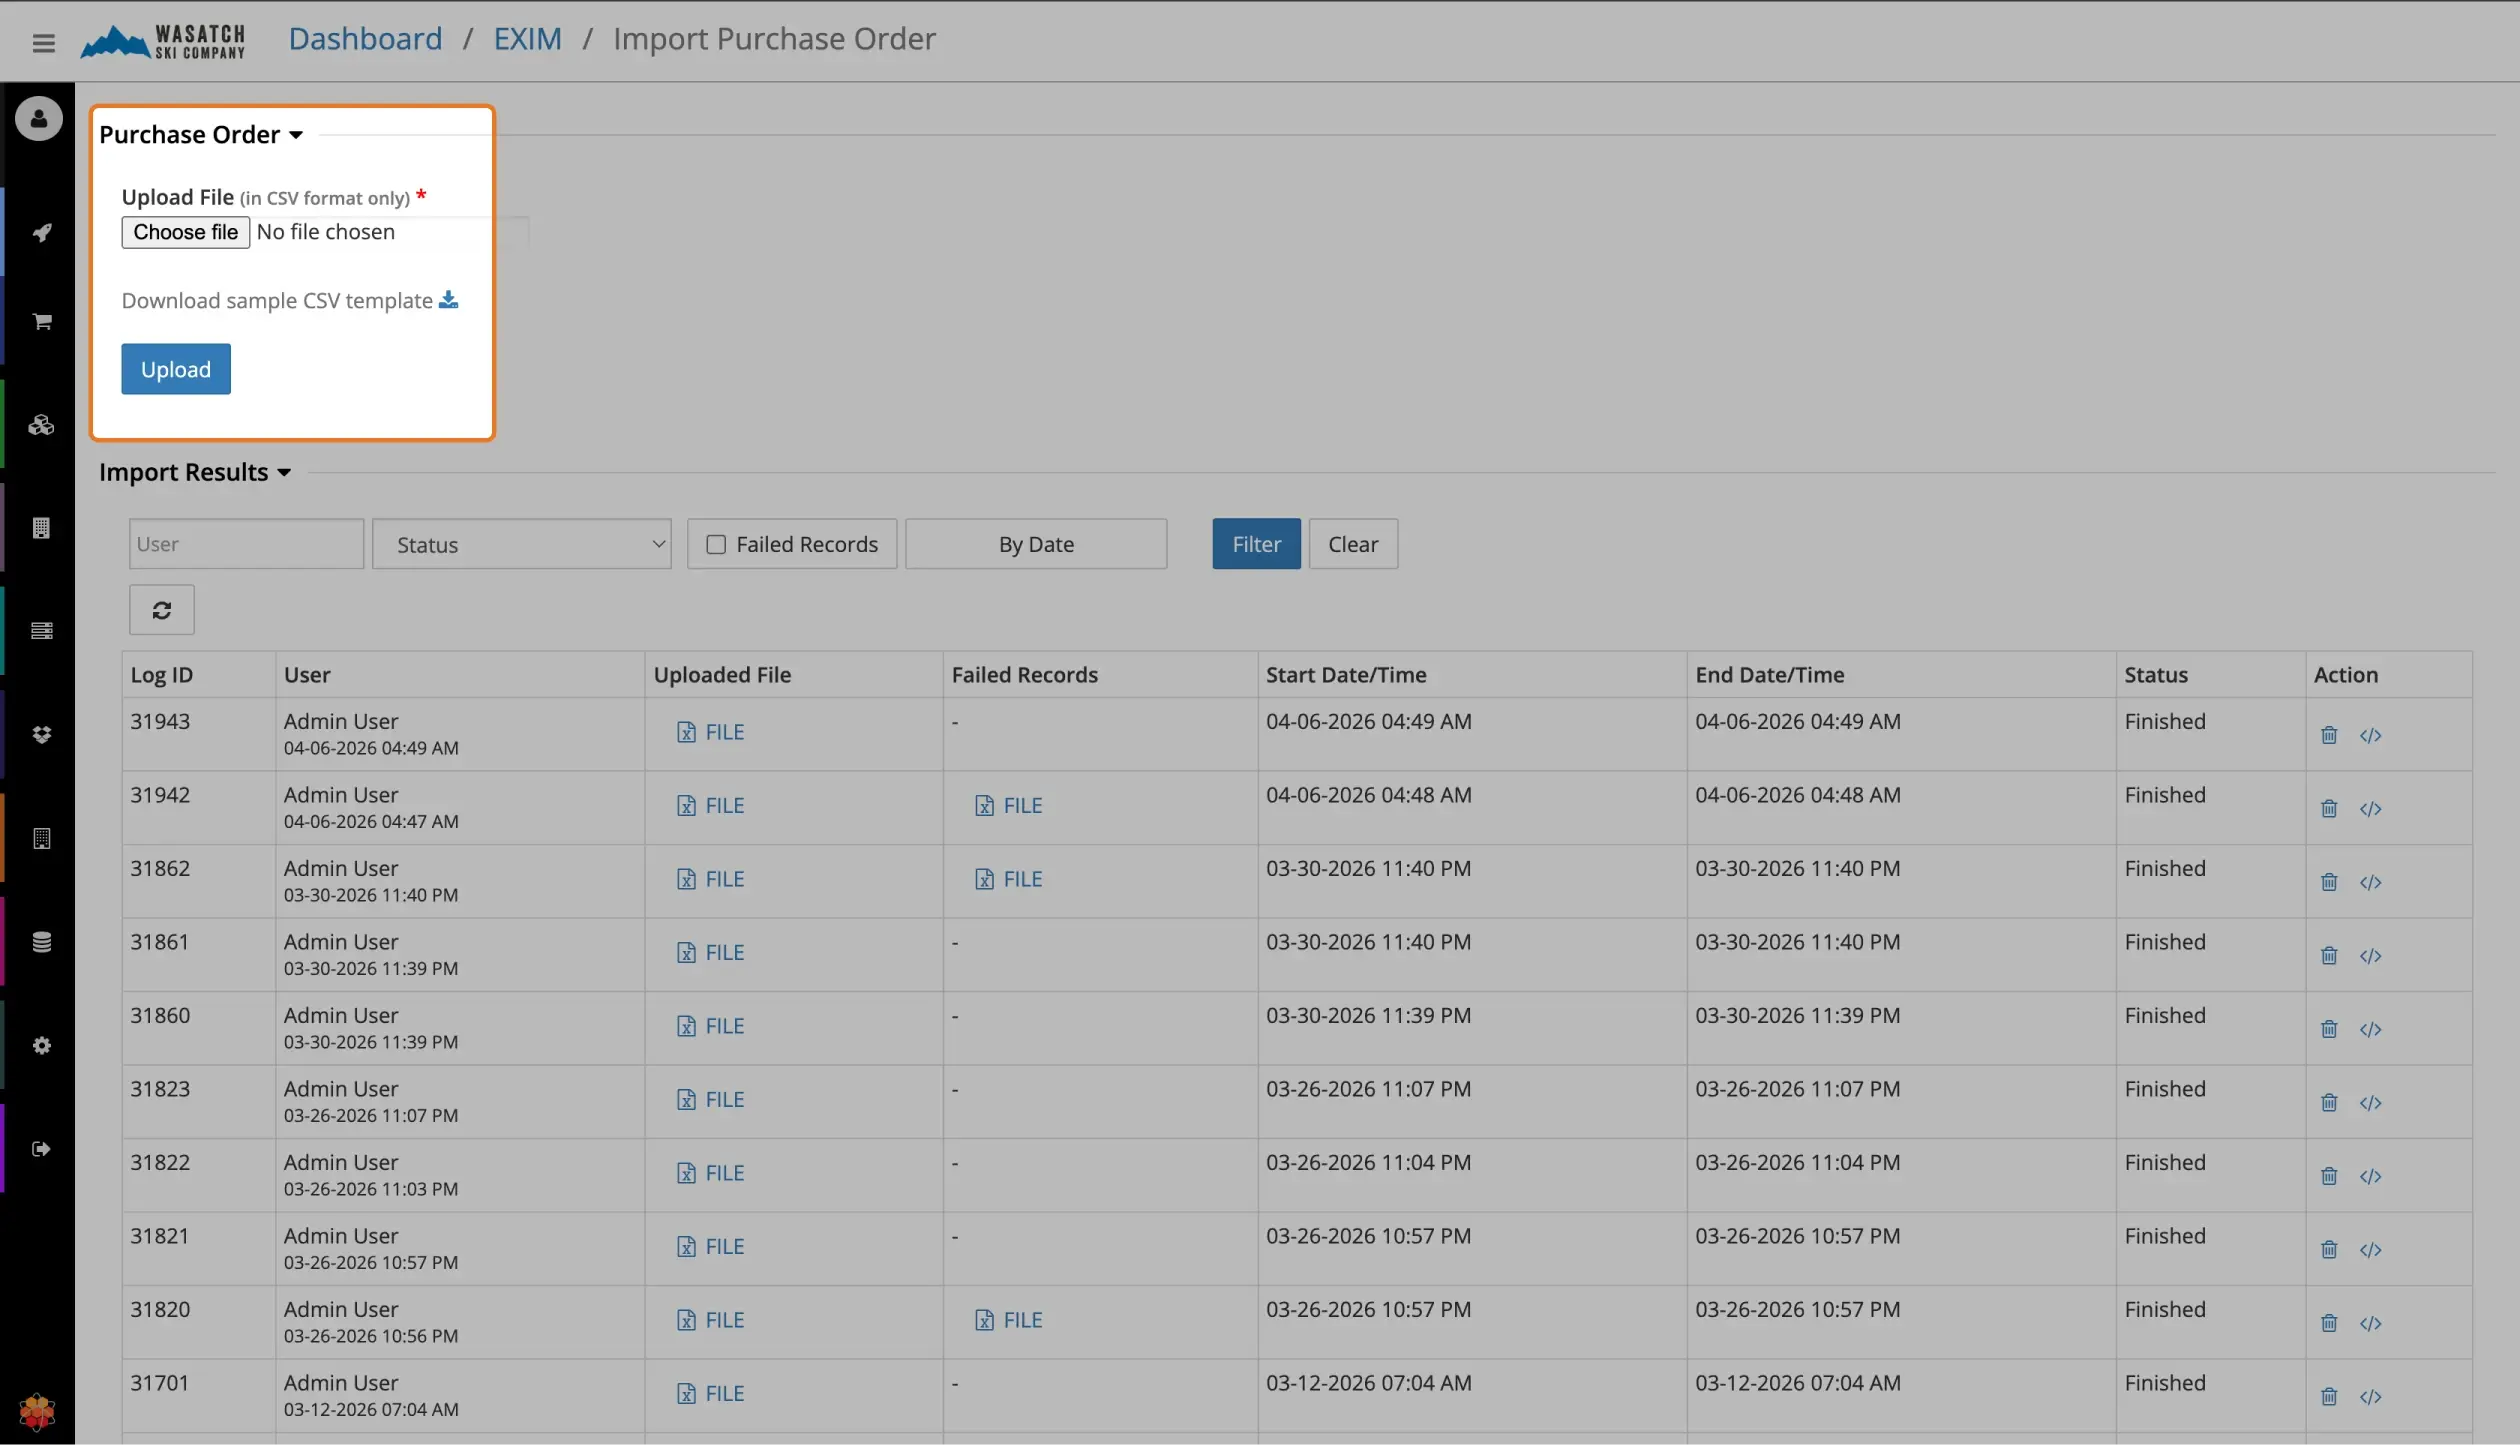The height and width of the screenshot is (1445, 2520).
Task: Open uploaded FILE for log 31701
Action: pos(711,1393)
